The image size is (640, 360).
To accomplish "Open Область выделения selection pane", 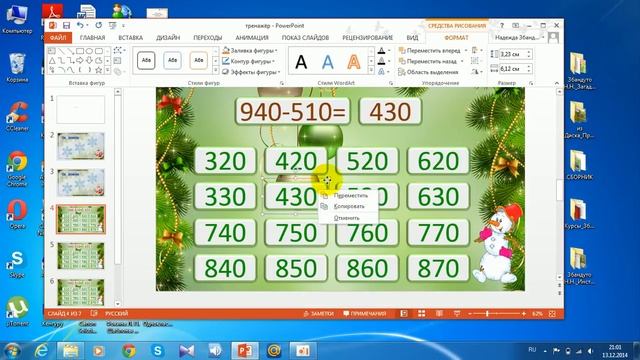I will click(x=429, y=72).
